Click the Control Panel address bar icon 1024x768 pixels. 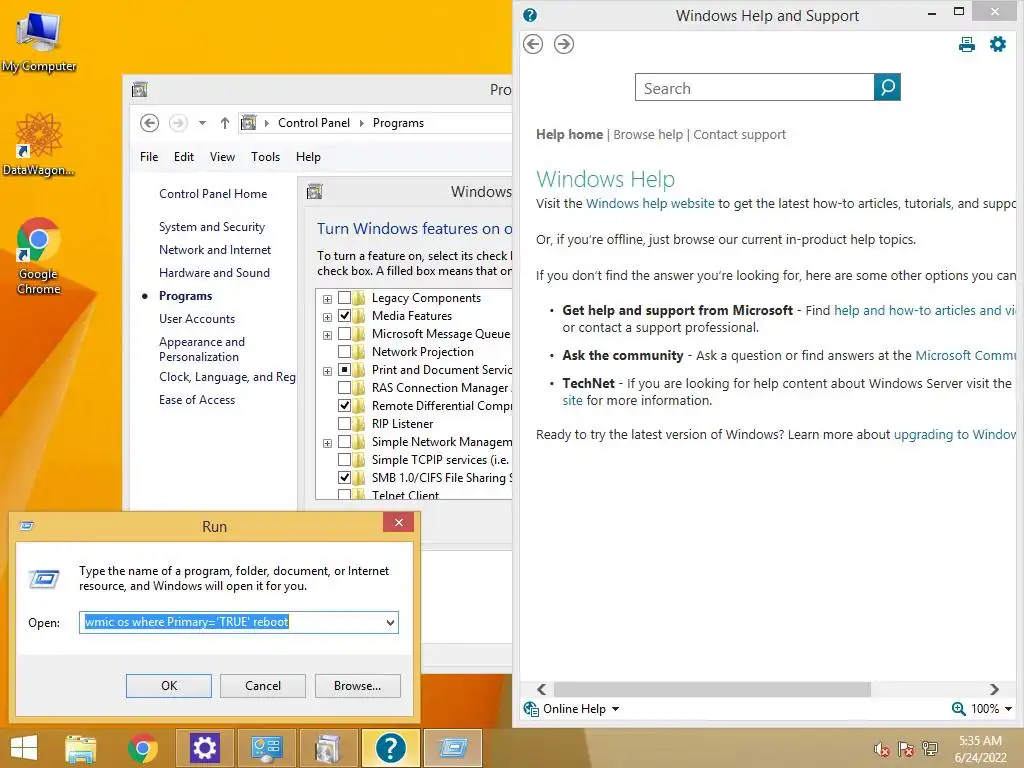click(248, 123)
